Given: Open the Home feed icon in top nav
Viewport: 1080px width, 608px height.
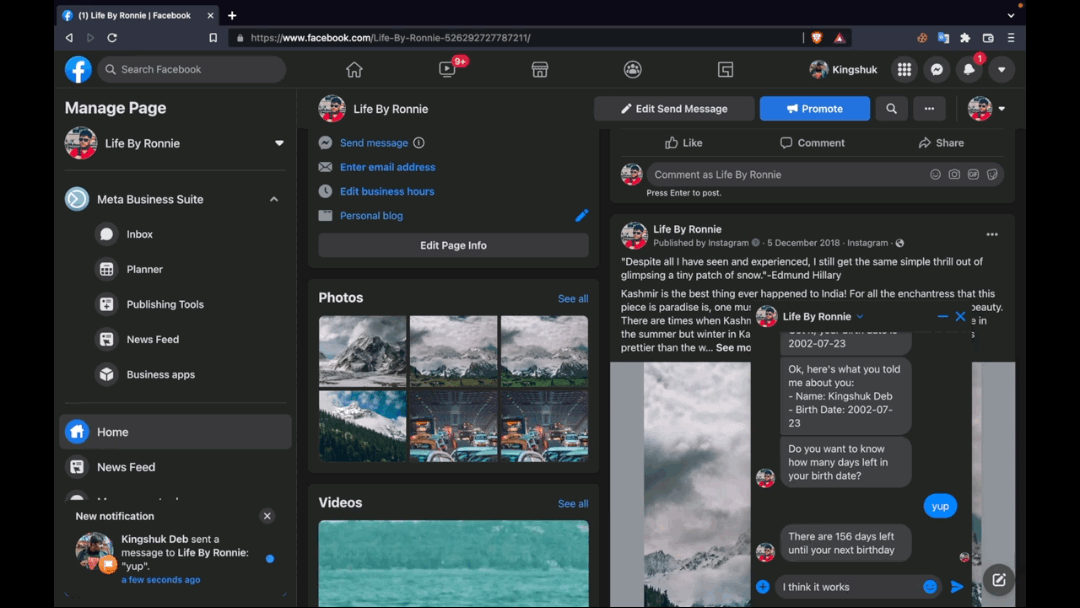Looking at the screenshot, I should click(354, 70).
